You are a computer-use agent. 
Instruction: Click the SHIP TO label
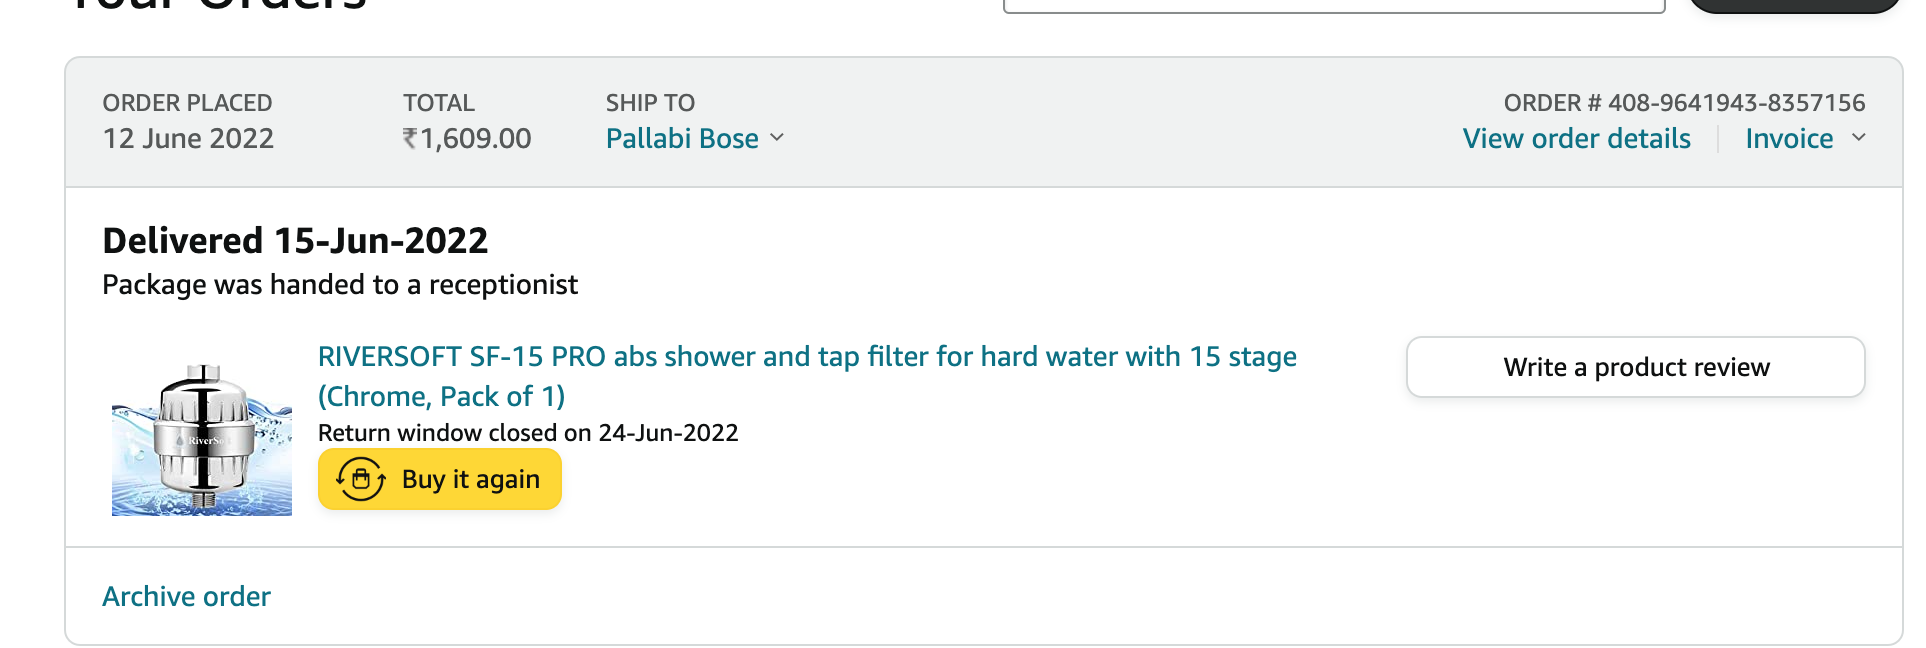[x=650, y=103]
